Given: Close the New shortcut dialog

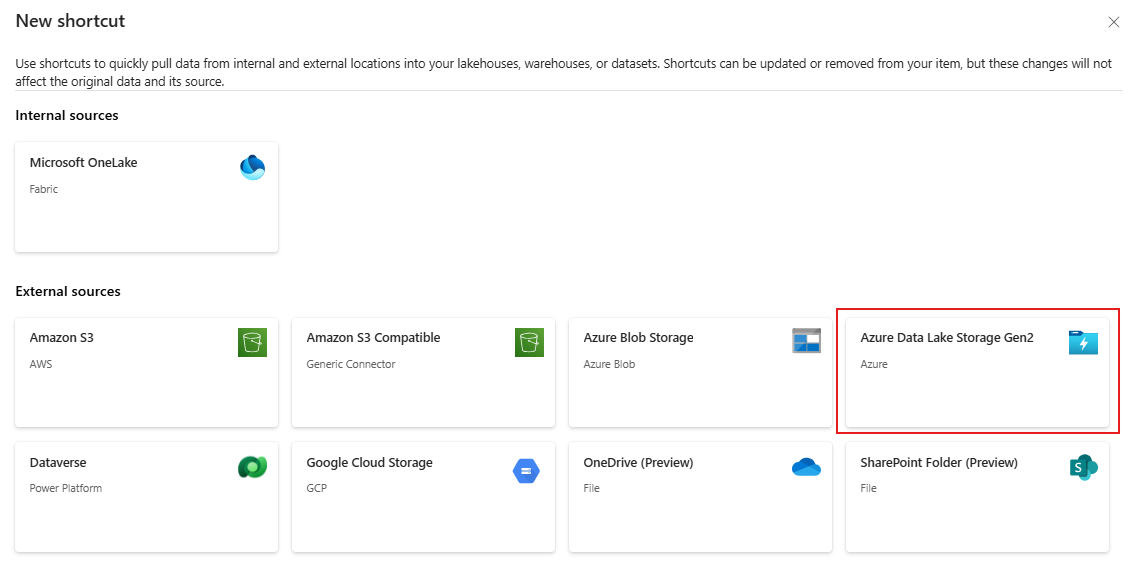Looking at the screenshot, I should [x=1113, y=22].
